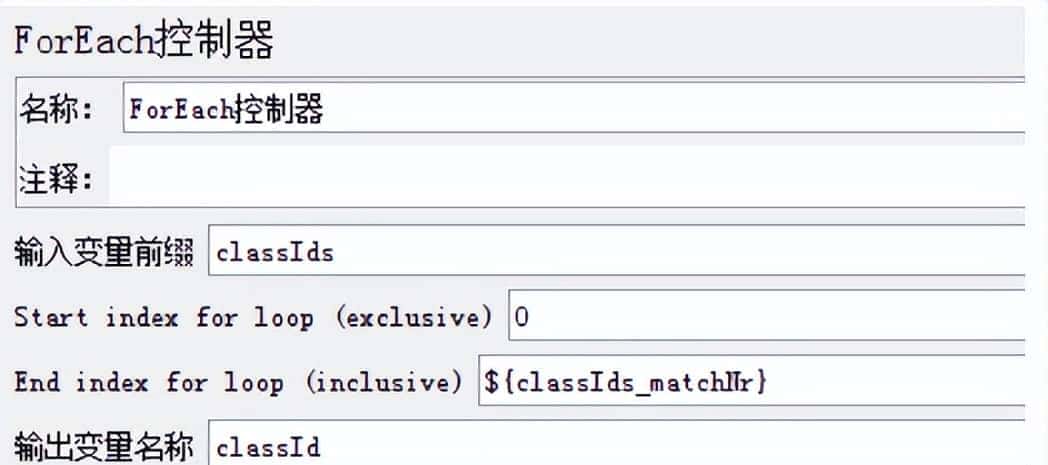Click blank area of End index field

pyautogui.click(x=900, y=381)
